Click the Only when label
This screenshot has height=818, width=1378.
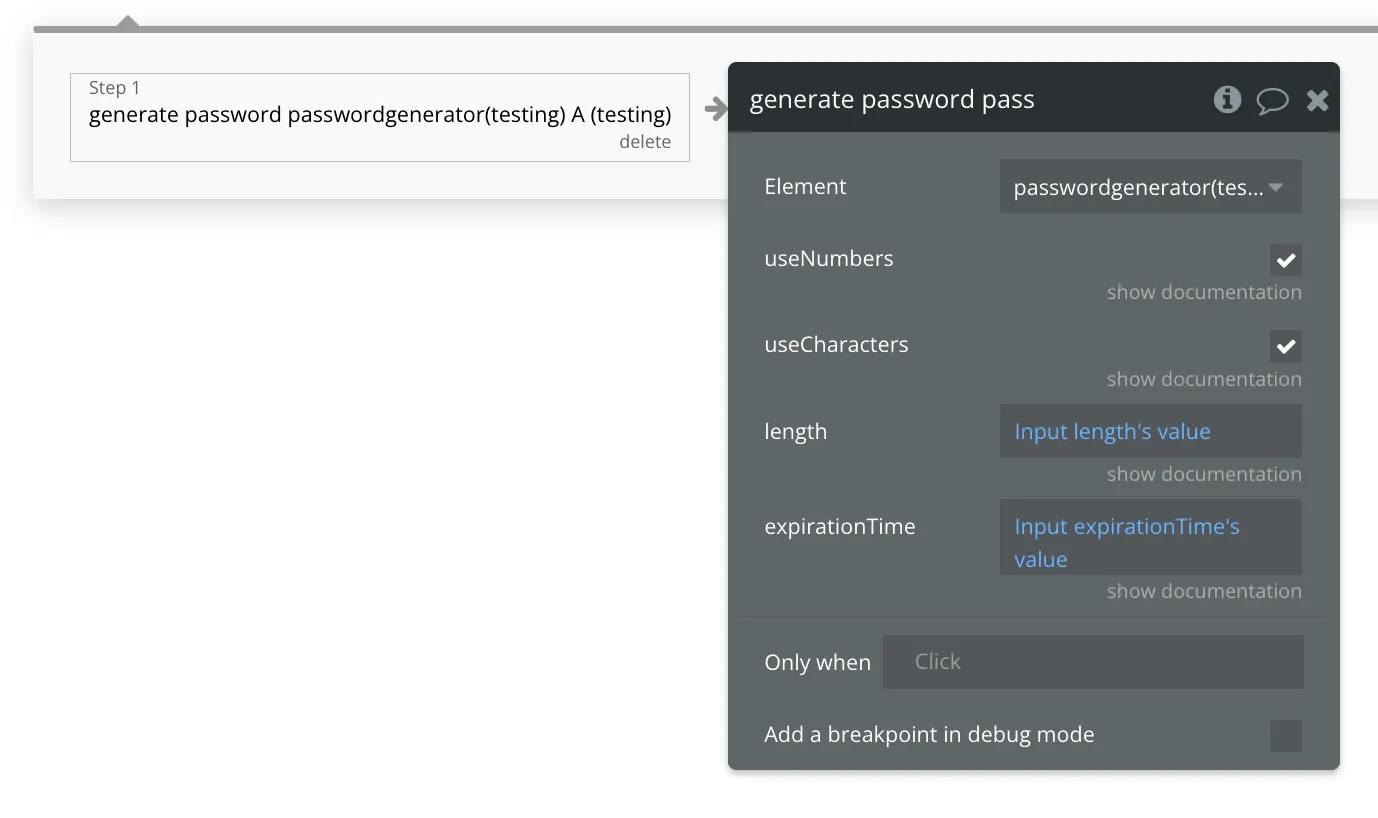(x=817, y=663)
